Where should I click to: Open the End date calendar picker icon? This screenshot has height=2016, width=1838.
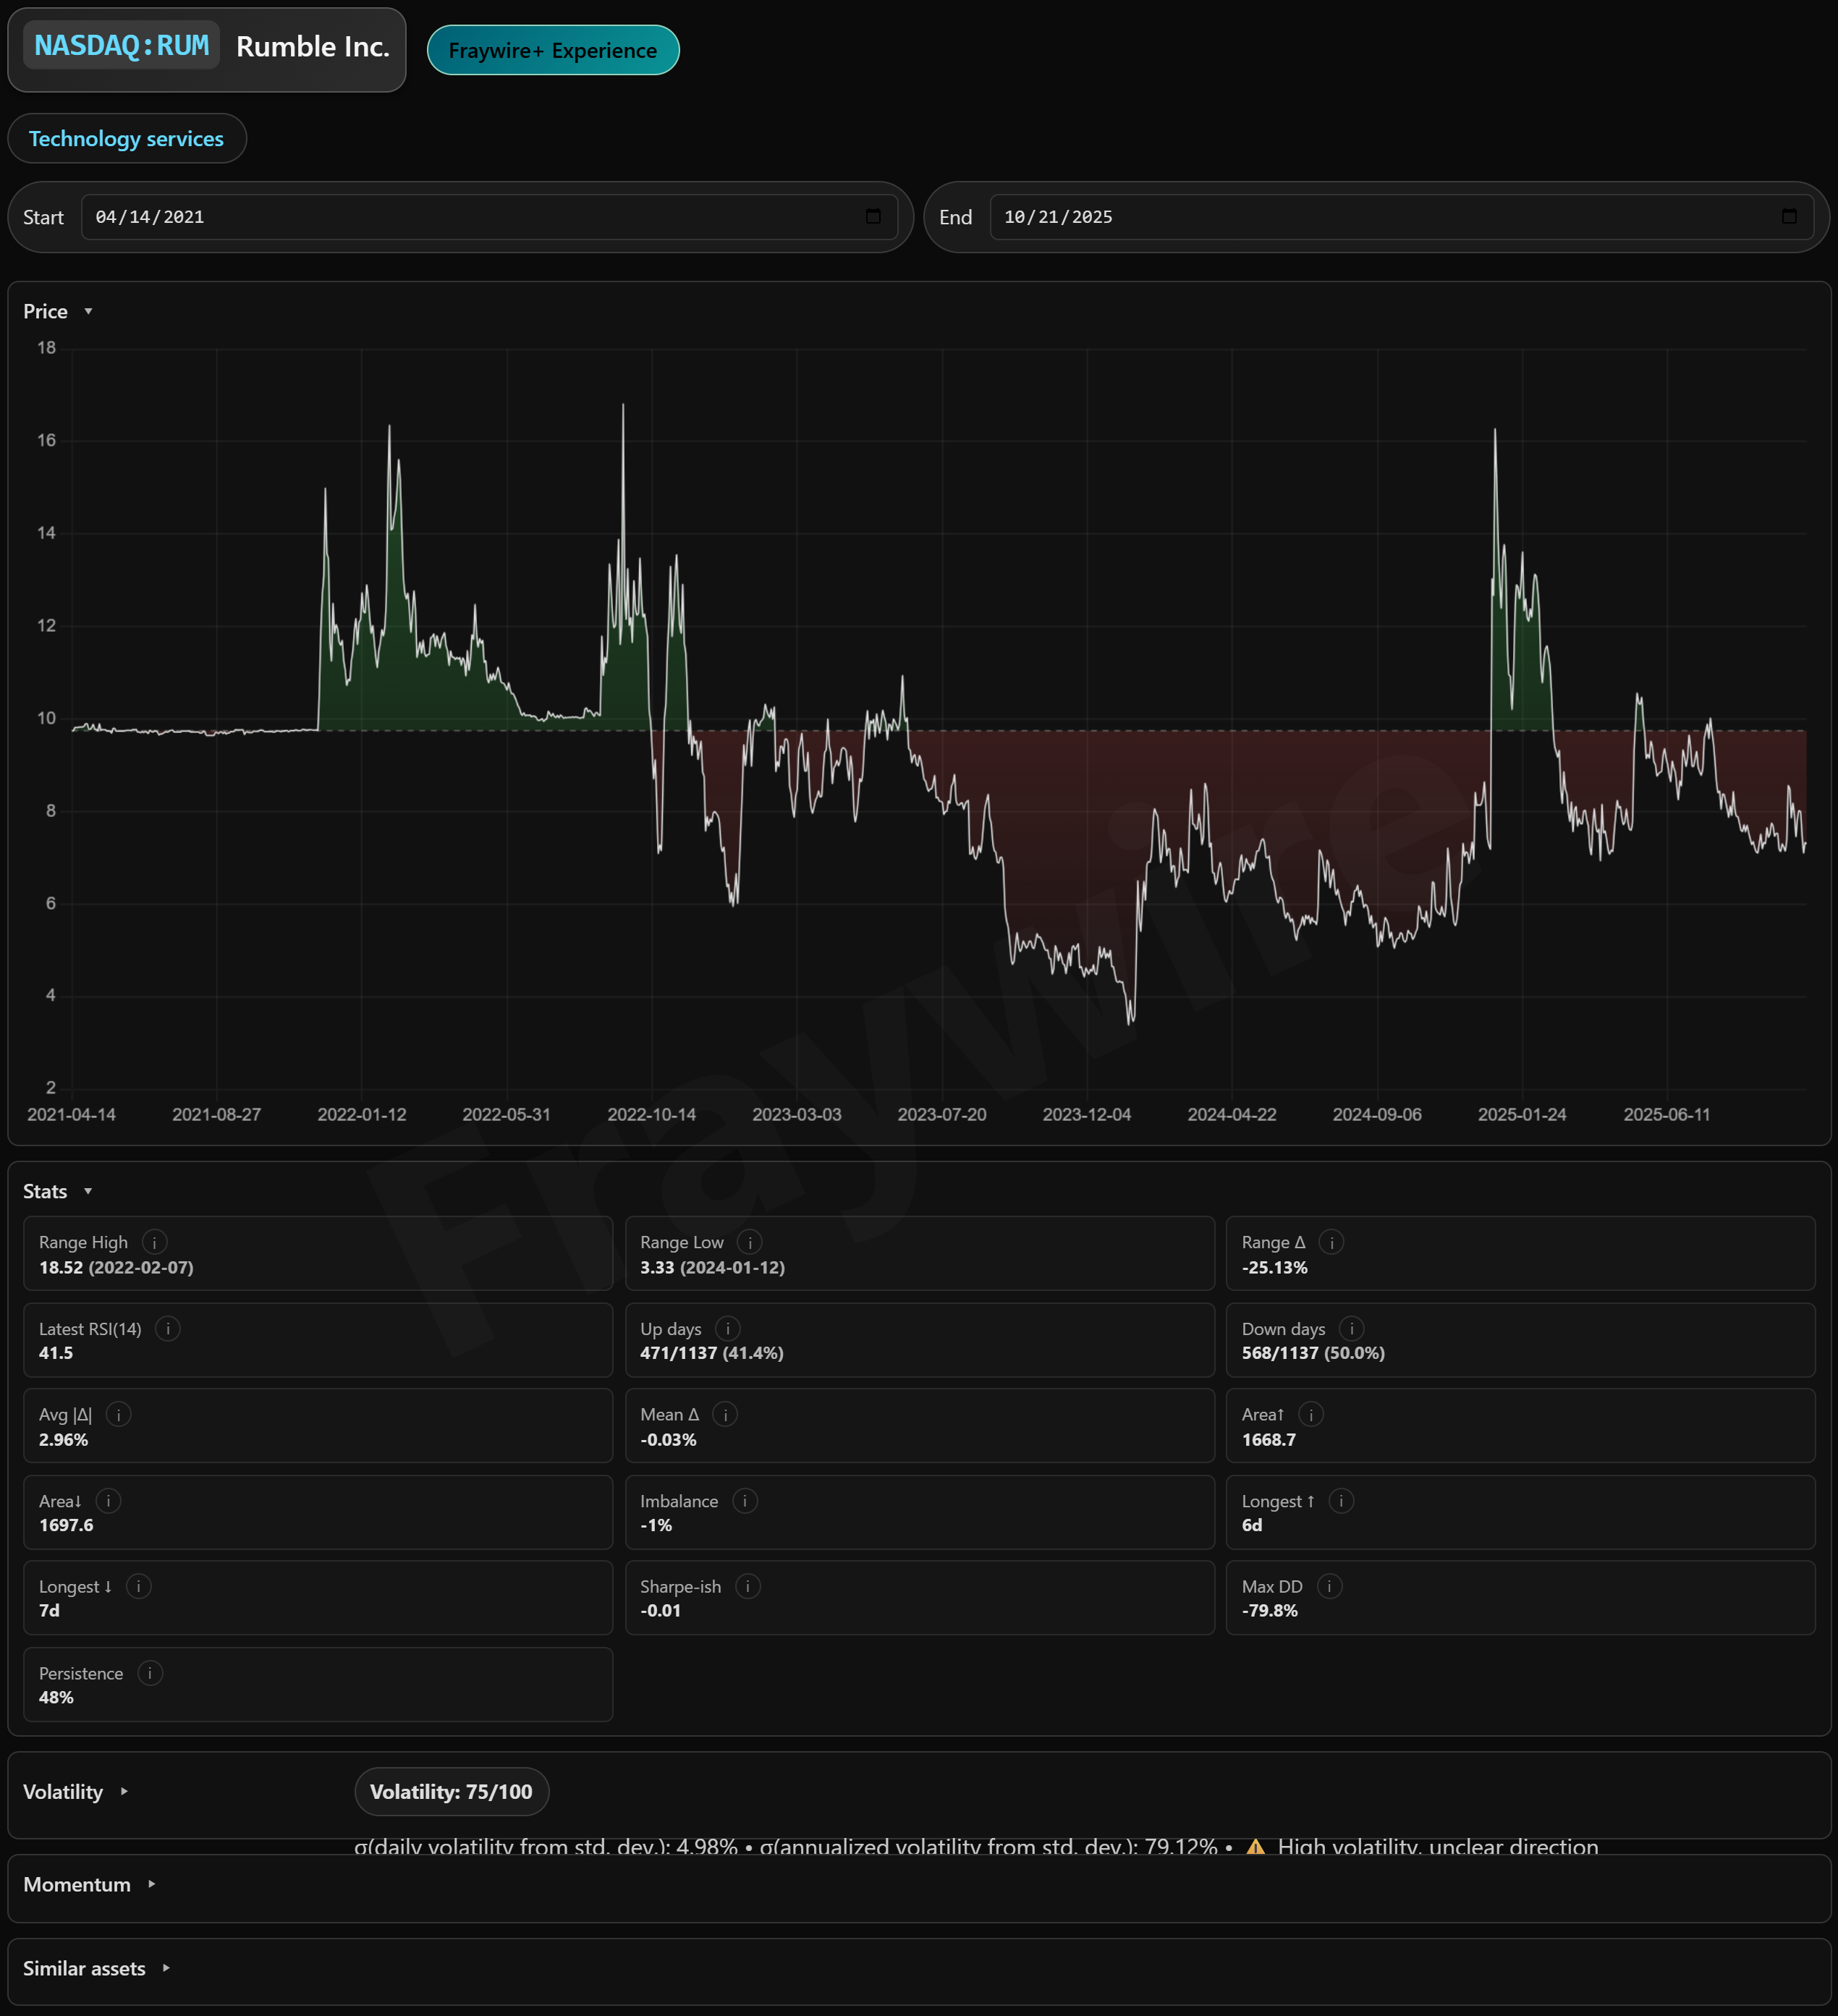[x=1789, y=217]
